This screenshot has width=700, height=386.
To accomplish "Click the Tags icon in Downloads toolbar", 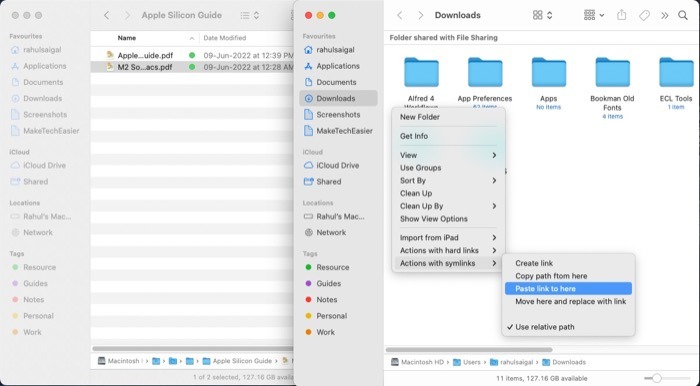I will click(x=644, y=16).
